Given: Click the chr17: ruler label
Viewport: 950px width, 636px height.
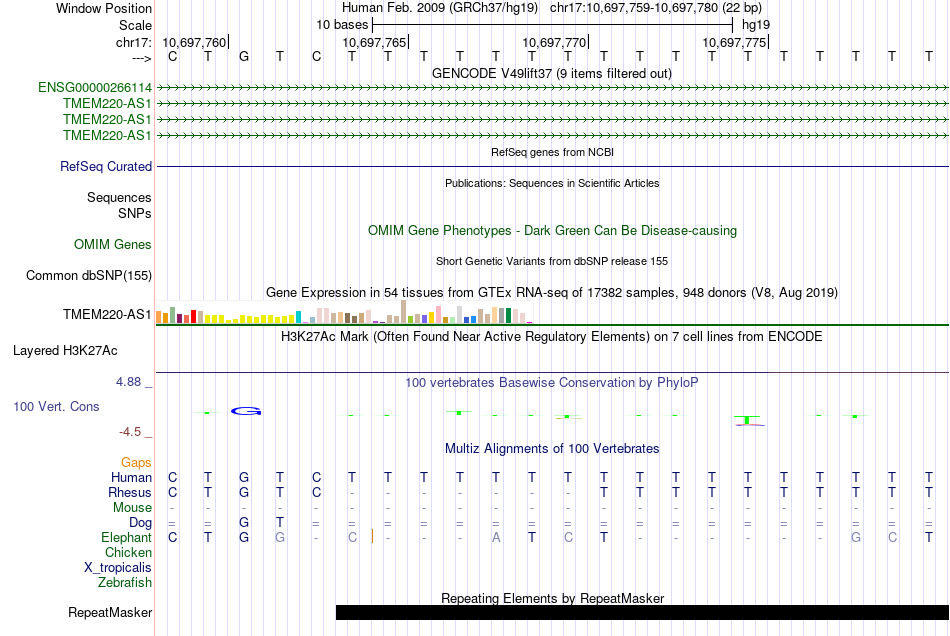Looking at the screenshot, I should tap(134, 42).
